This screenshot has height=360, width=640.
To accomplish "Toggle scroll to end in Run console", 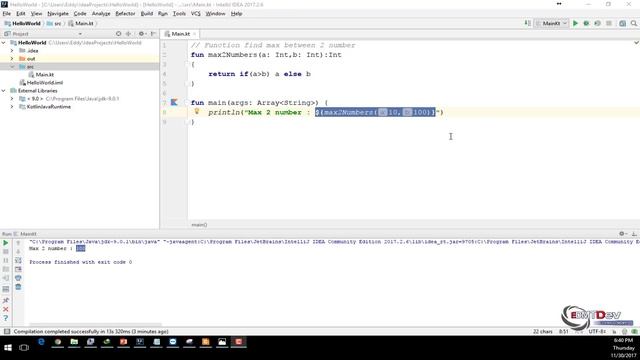I will [18, 269].
